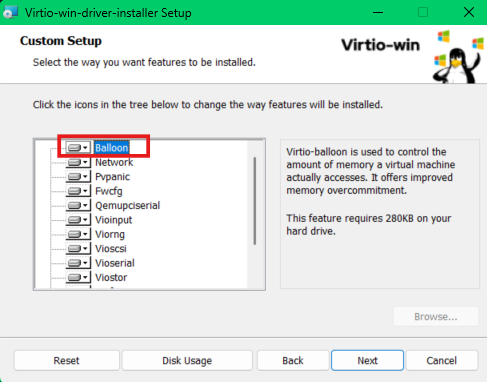487x382 pixels.
Task: Proceed with the Next button
Action: coord(367,360)
